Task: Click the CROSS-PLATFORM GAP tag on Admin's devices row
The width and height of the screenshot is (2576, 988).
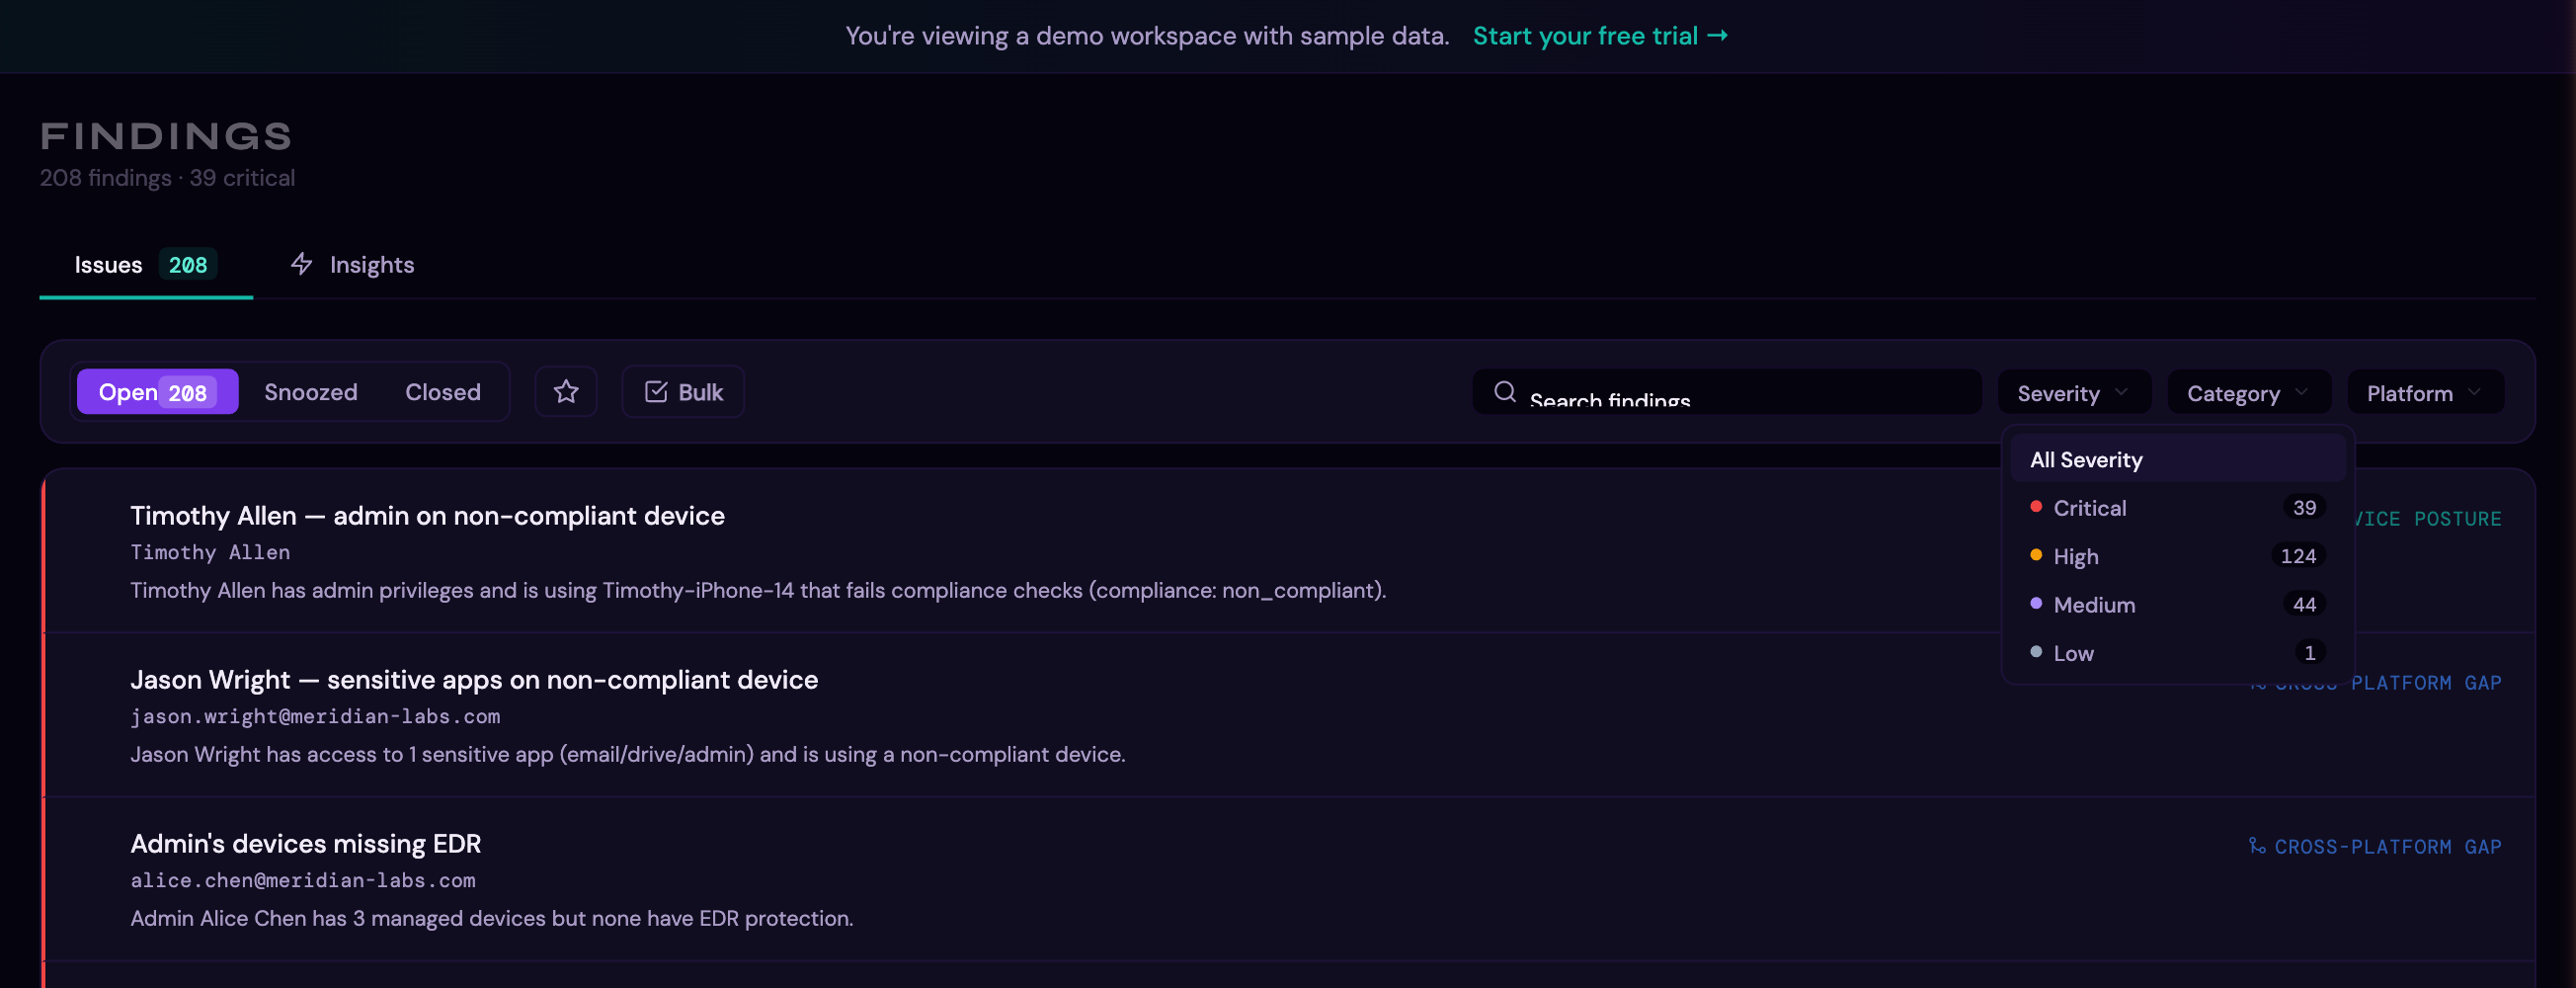Action: [x=2374, y=847]
